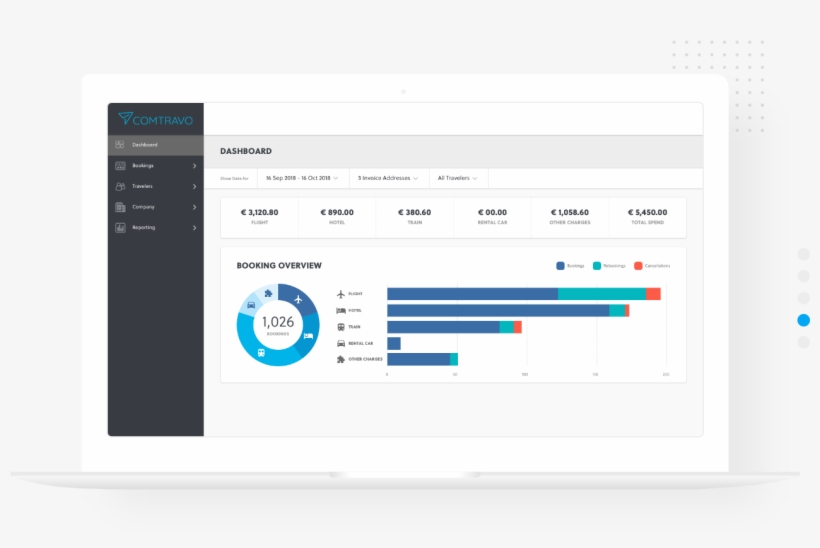Screen dimensions: 820x548
Task: Click the Train icon in chart
Action: pyautogui.click(x=341, y=327)
